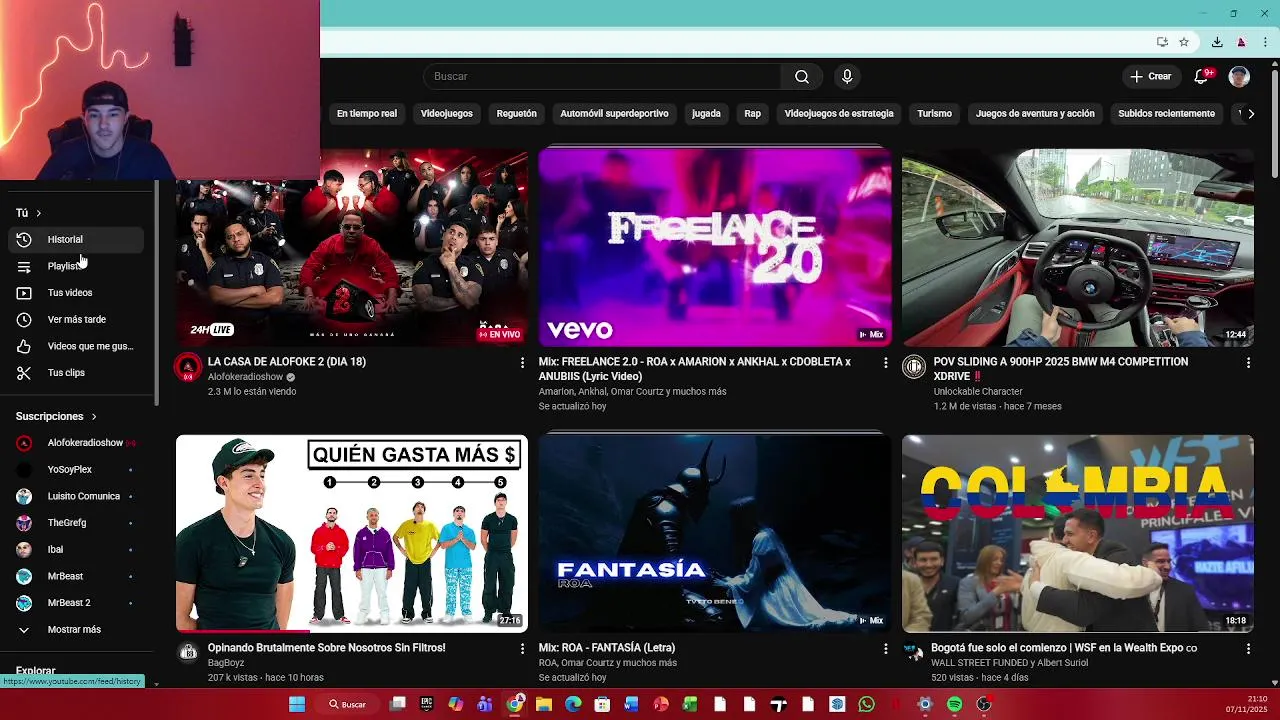Select the Juegos de aventura y acción chip
The height and width of the screenshot is (720, 1280).
1035,114
